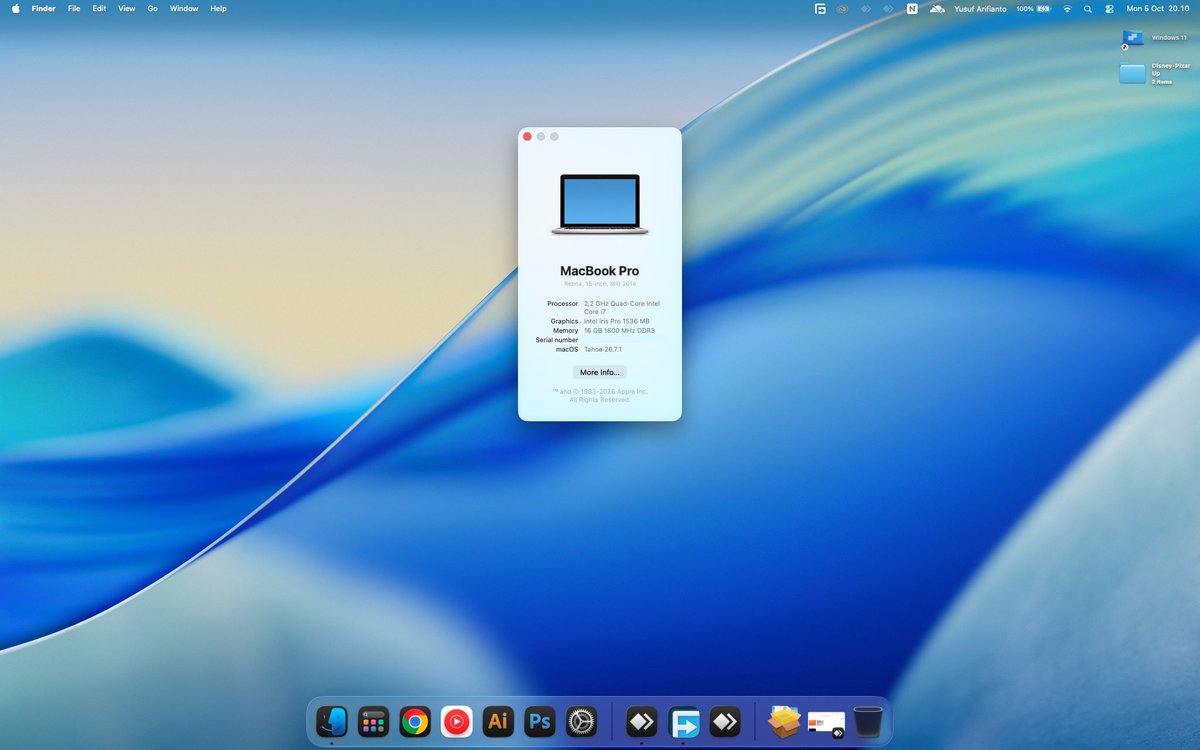Screen dimensions: 1200x750
Task: Open the Wi-Fi status menu
Action: (1067, 8)
